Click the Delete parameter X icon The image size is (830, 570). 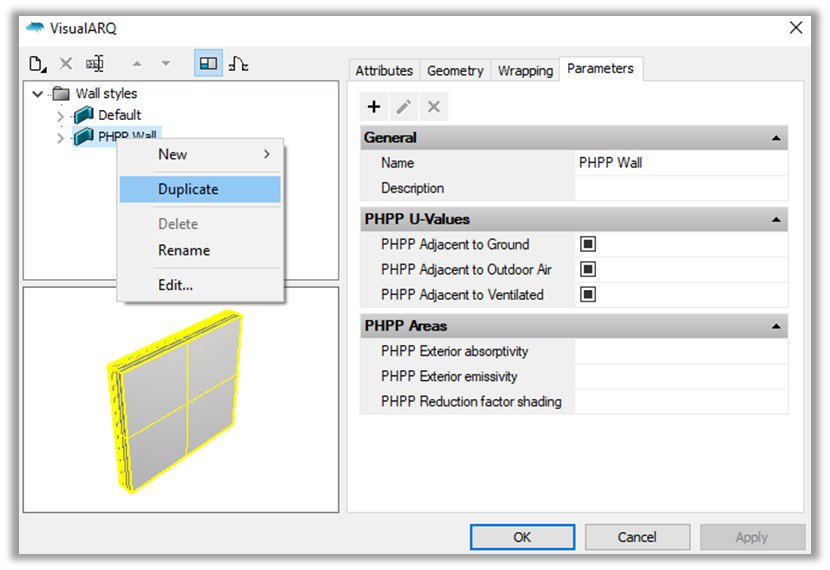tap(434, 107)
